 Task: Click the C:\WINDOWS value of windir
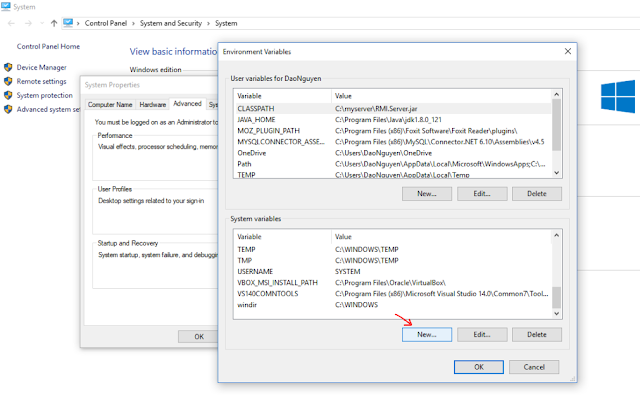tap(356, 305)
